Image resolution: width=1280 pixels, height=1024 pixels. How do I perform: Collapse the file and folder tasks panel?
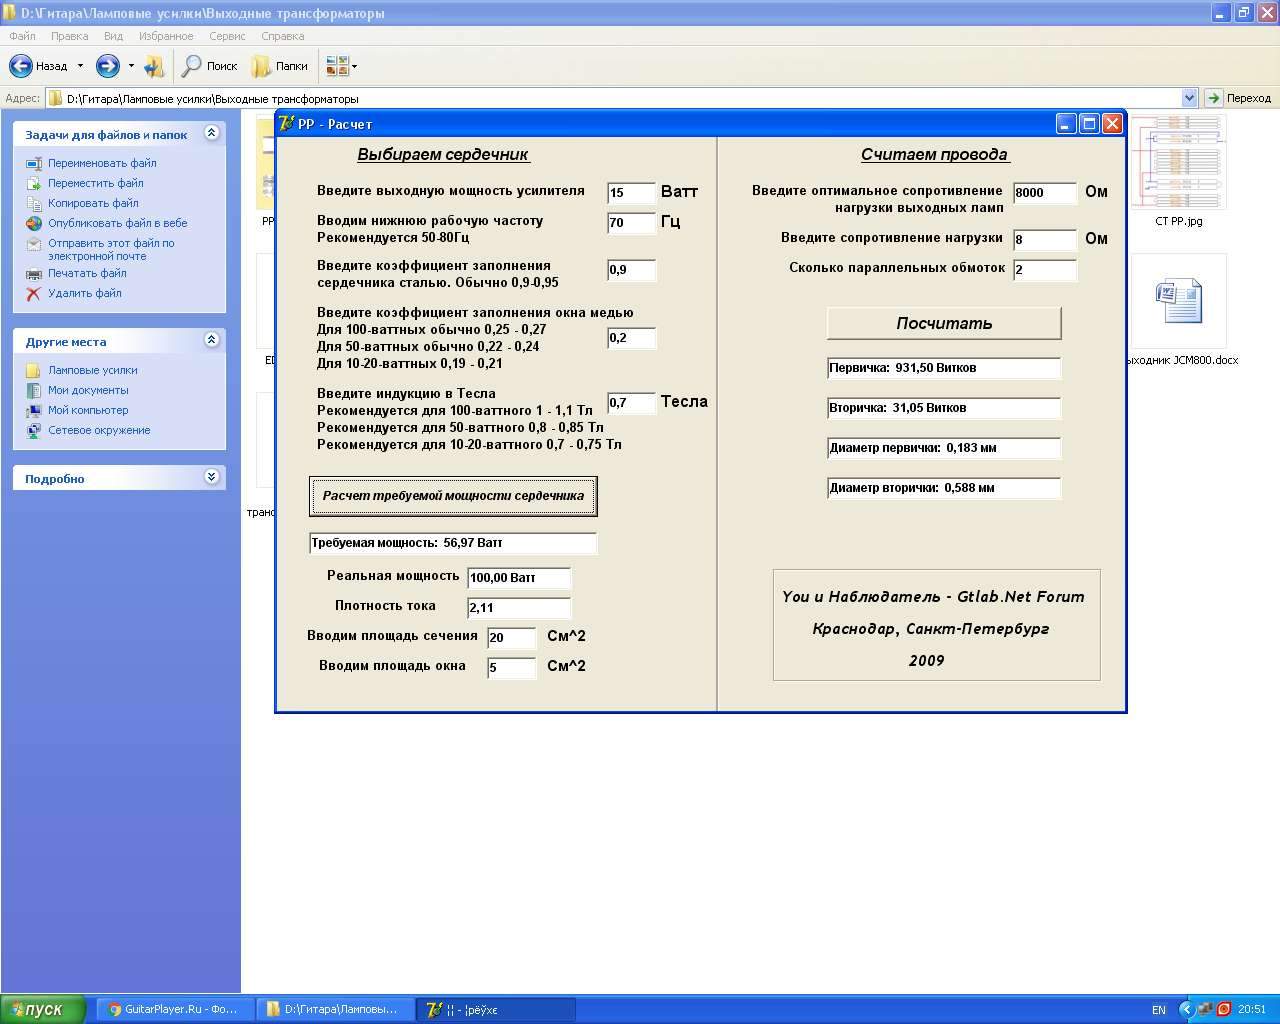(x=211, y=133)
